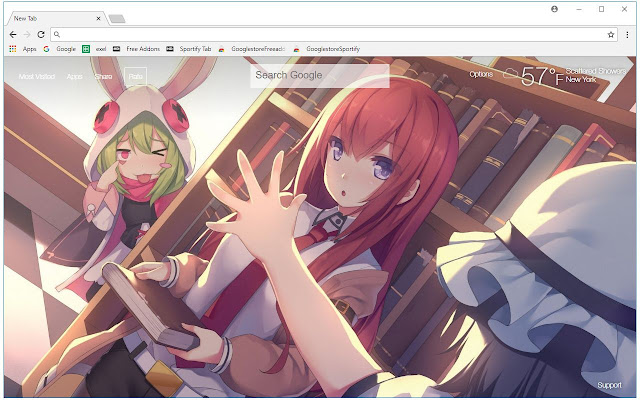Click the address bar
Image resolution: width=640 pixels, height=400 pixels.
[x=334, y=35]
